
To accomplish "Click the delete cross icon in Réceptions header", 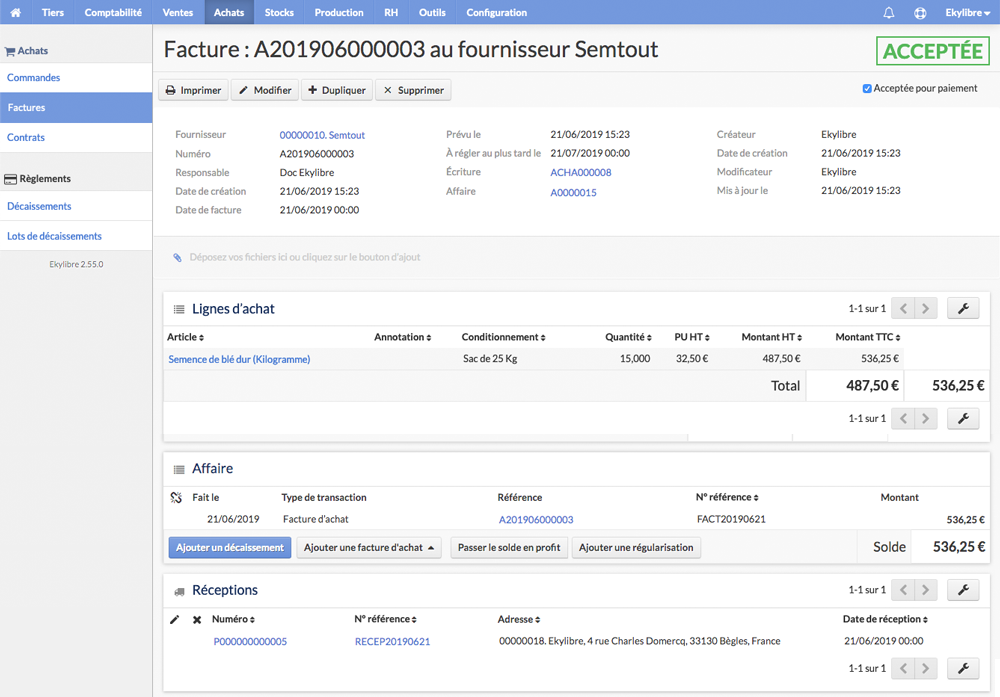I will click(x=197, y=620).
